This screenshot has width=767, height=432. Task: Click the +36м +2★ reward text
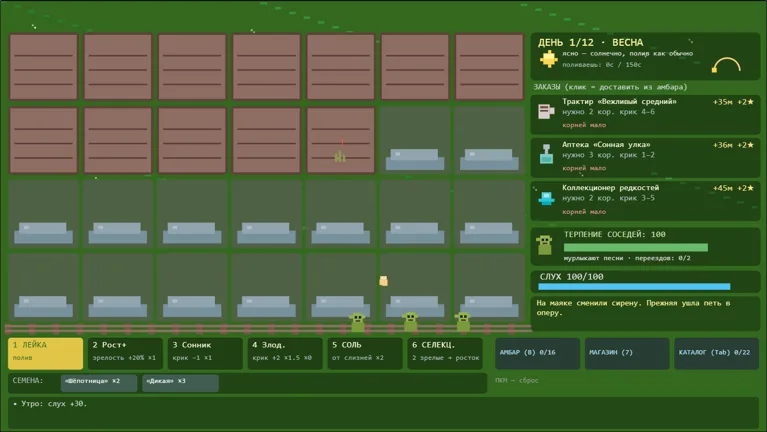pyautogui.click(x=733, y=145)
